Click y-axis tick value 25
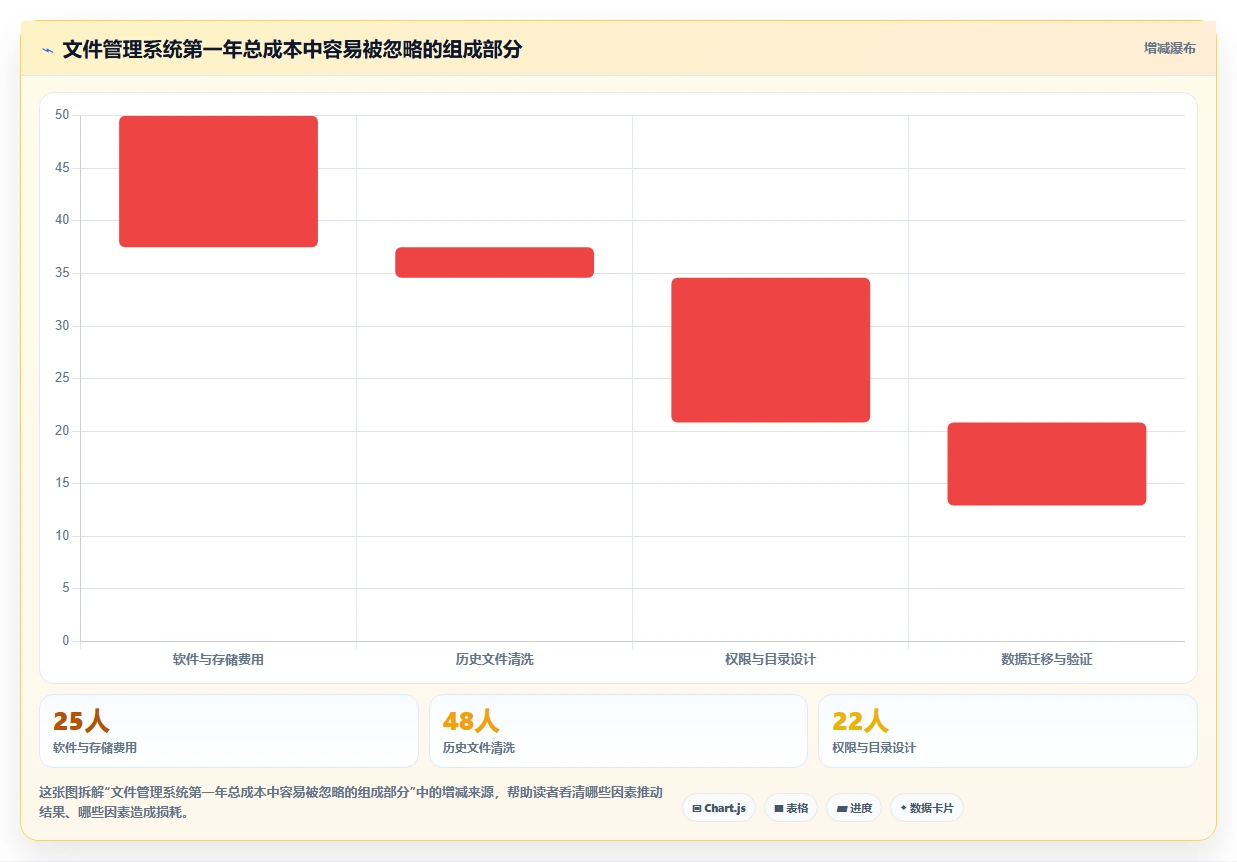The width and height of the screenshot is (1237, 862). (62, 378)
